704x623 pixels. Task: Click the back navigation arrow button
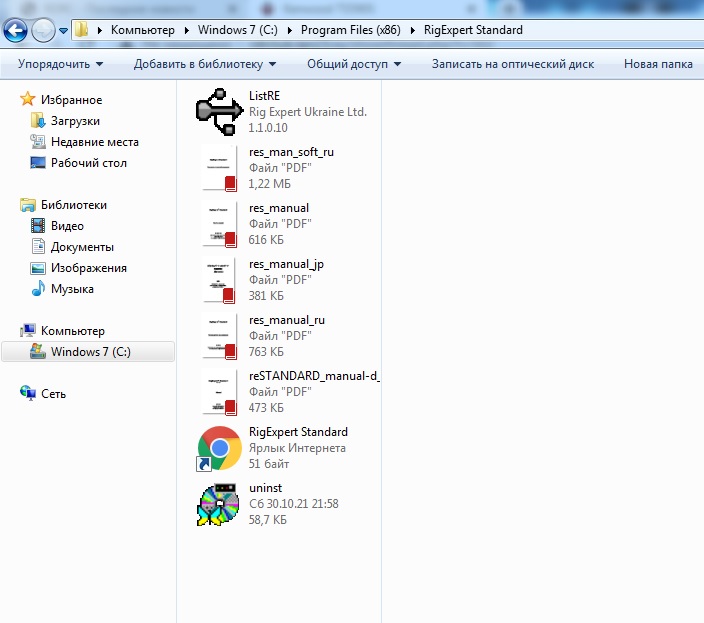point(15,30)
